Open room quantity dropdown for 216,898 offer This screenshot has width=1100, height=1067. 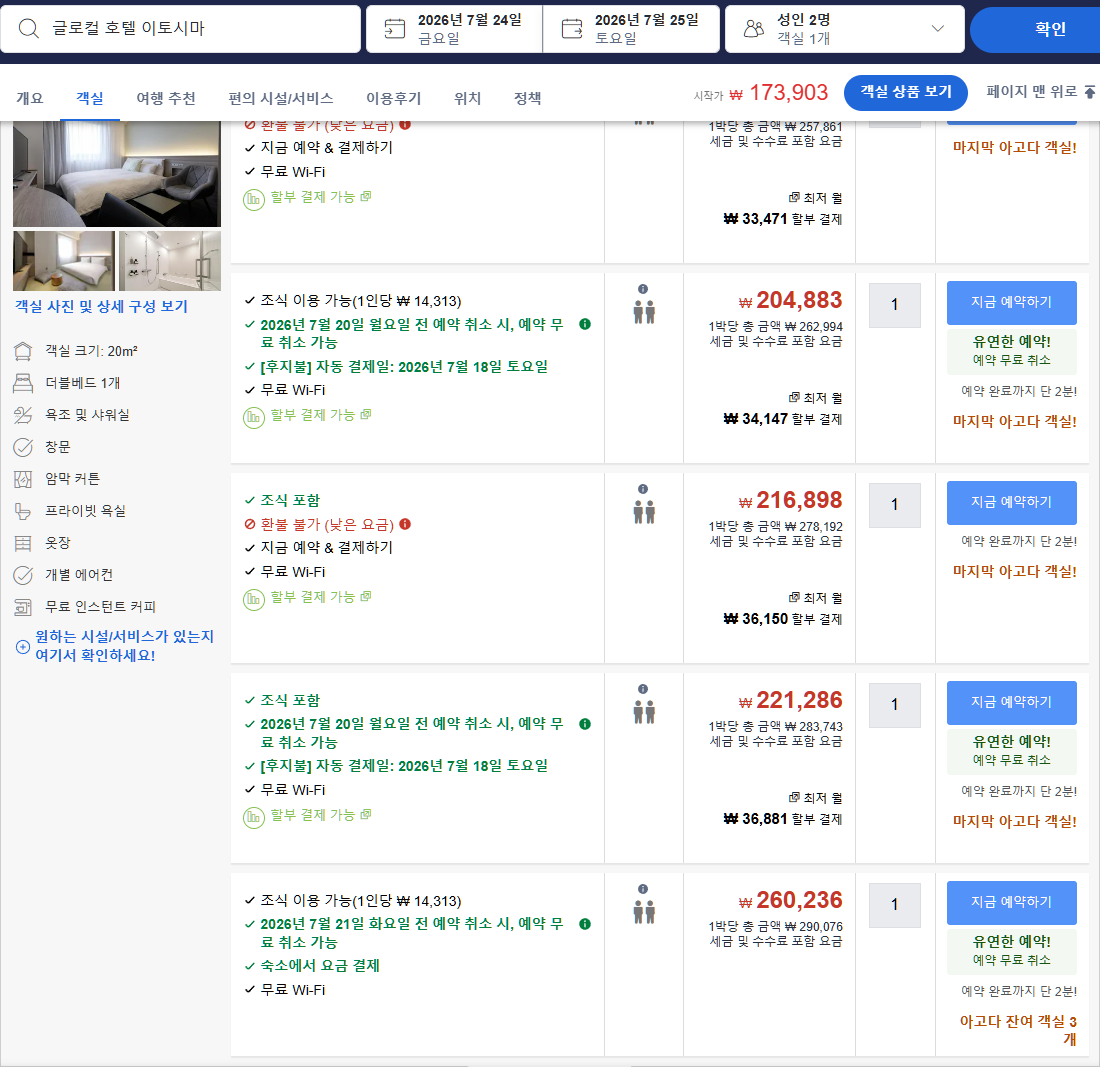(894, 505)
